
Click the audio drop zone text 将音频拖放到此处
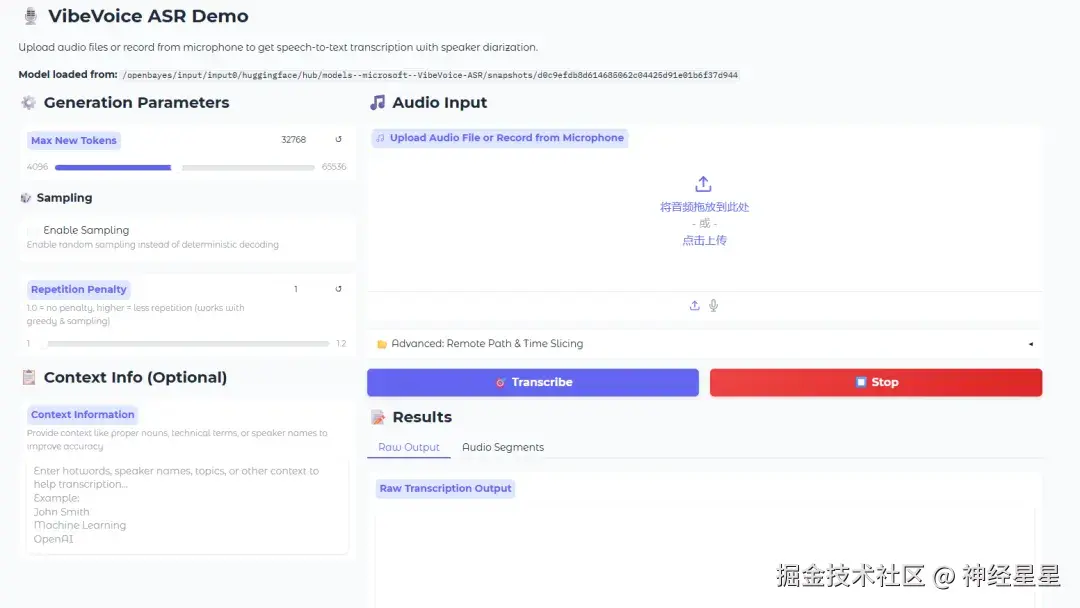[x=704, y=207]
